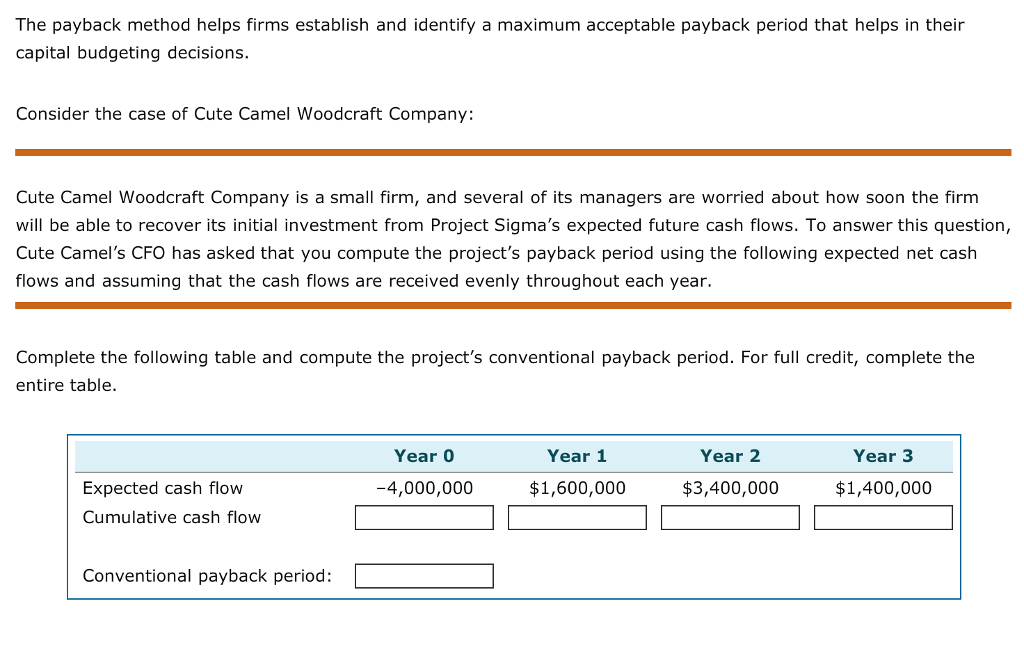Click the Expected cash flow row label
The width and height of the screenshot is (1024, 647).
pos(161,488)
